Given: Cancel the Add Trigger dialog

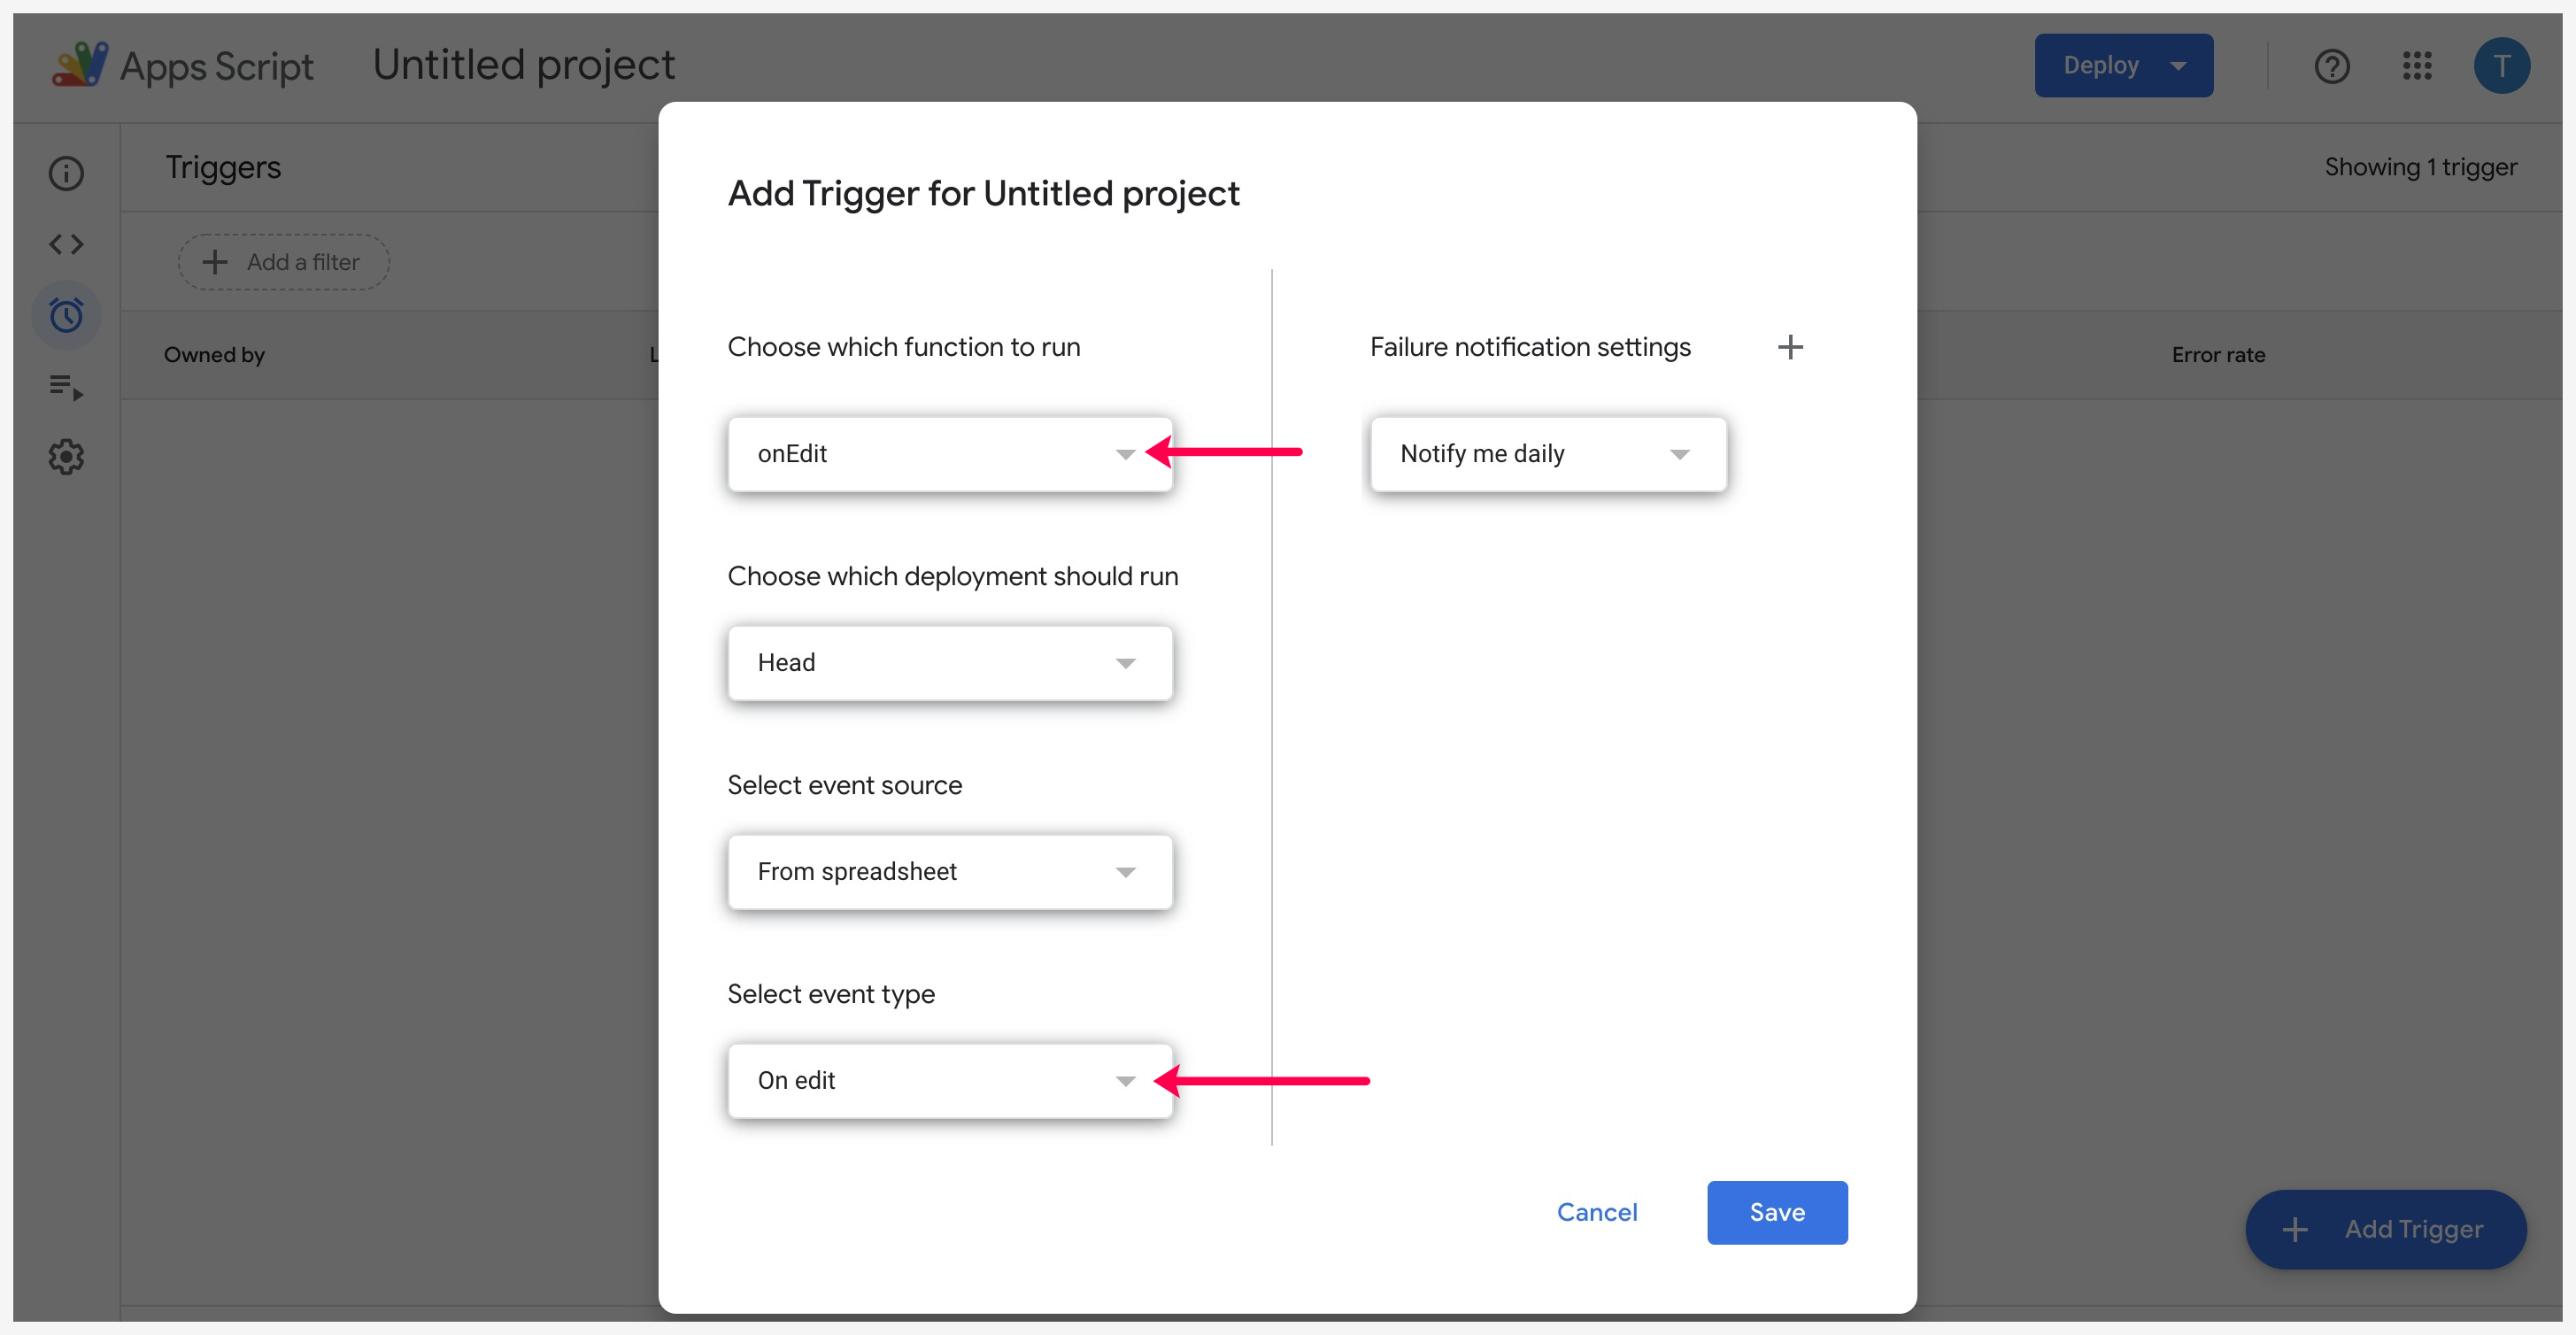Looking at the screenshot, I should (1596, 1212).
